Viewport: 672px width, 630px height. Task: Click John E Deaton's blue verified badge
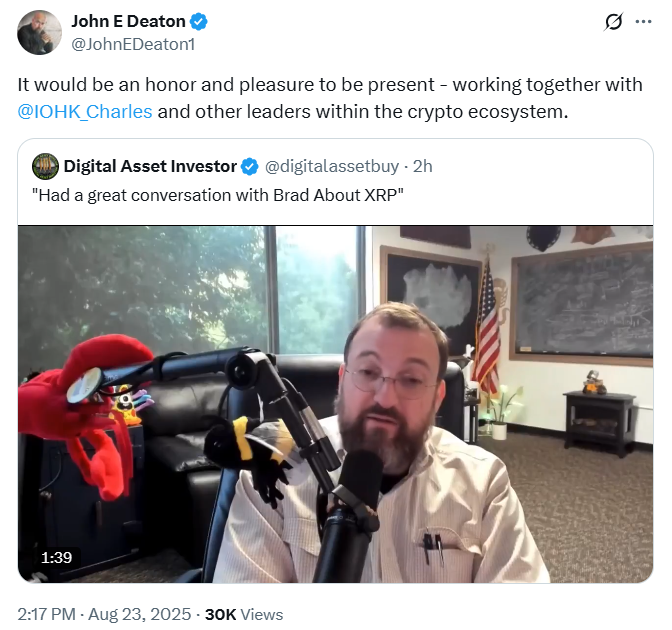pyautogui.click(x=199, y=21)
